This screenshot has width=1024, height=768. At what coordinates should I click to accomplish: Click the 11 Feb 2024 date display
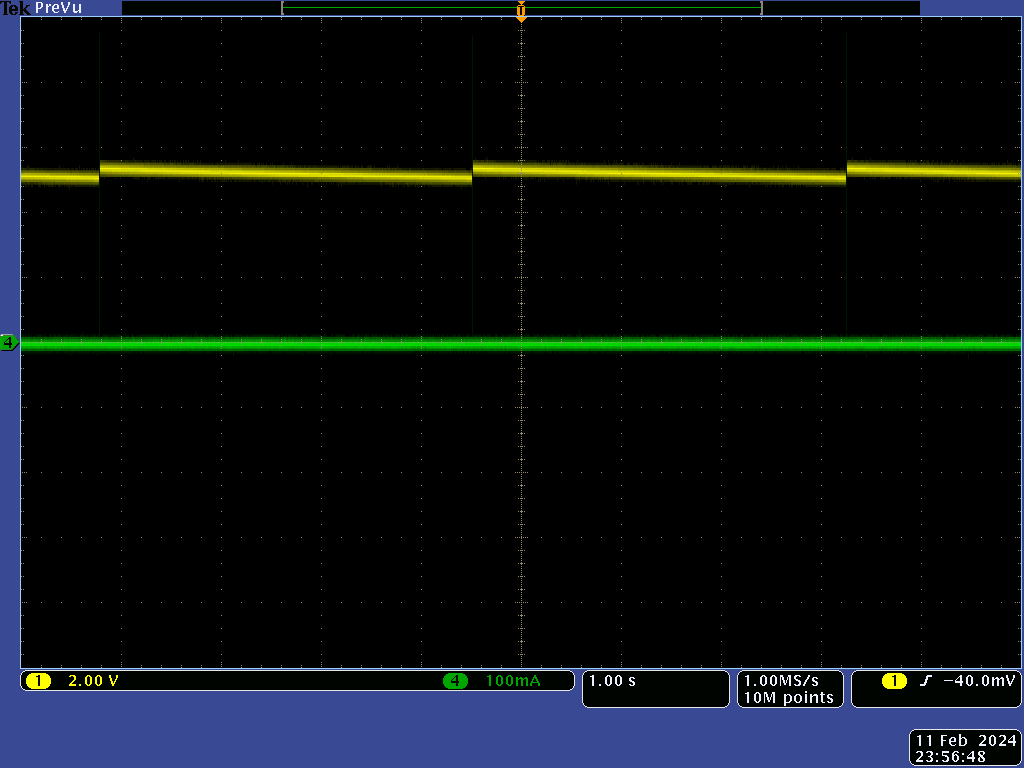pos(964,741)
